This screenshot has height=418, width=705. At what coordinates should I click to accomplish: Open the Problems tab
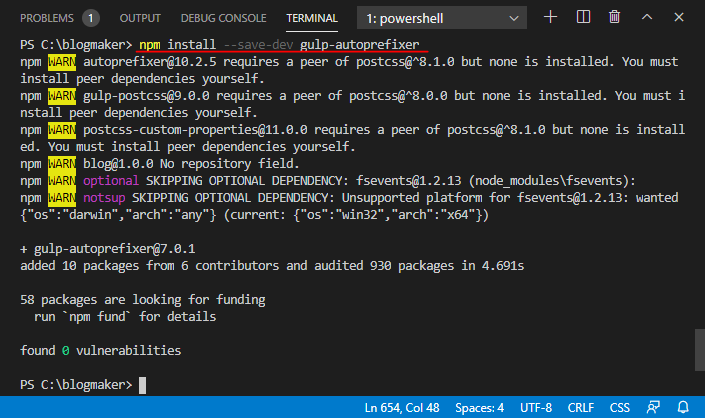pos(47,18)
